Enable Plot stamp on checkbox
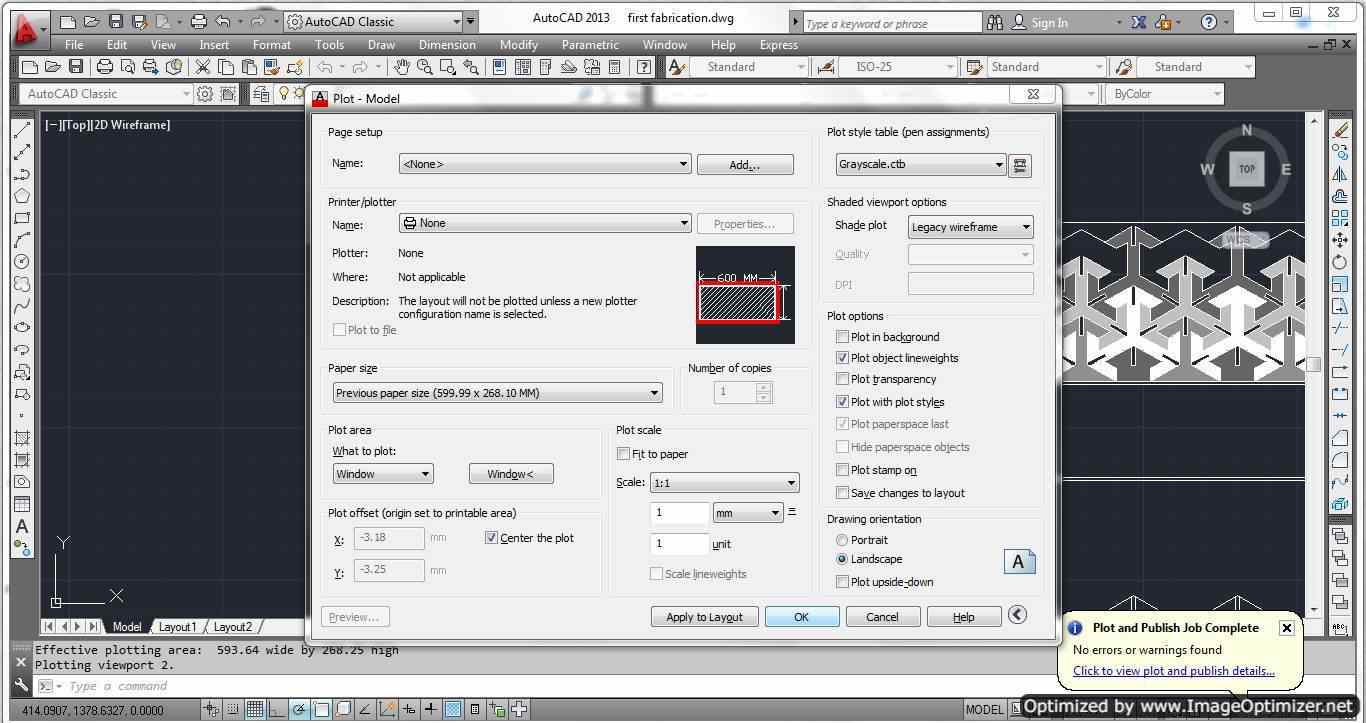This screenshot has height=723, width=1366. pyautogui.click(x=842, y=470)
